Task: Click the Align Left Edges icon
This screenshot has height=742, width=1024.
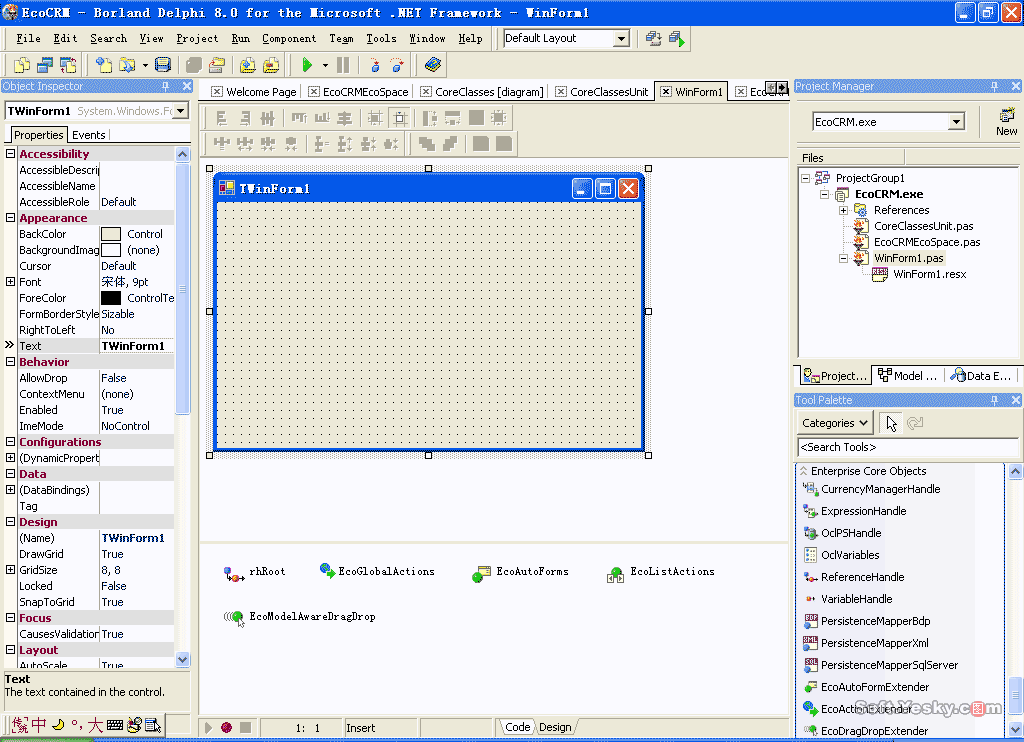Action: coord(221,118)
